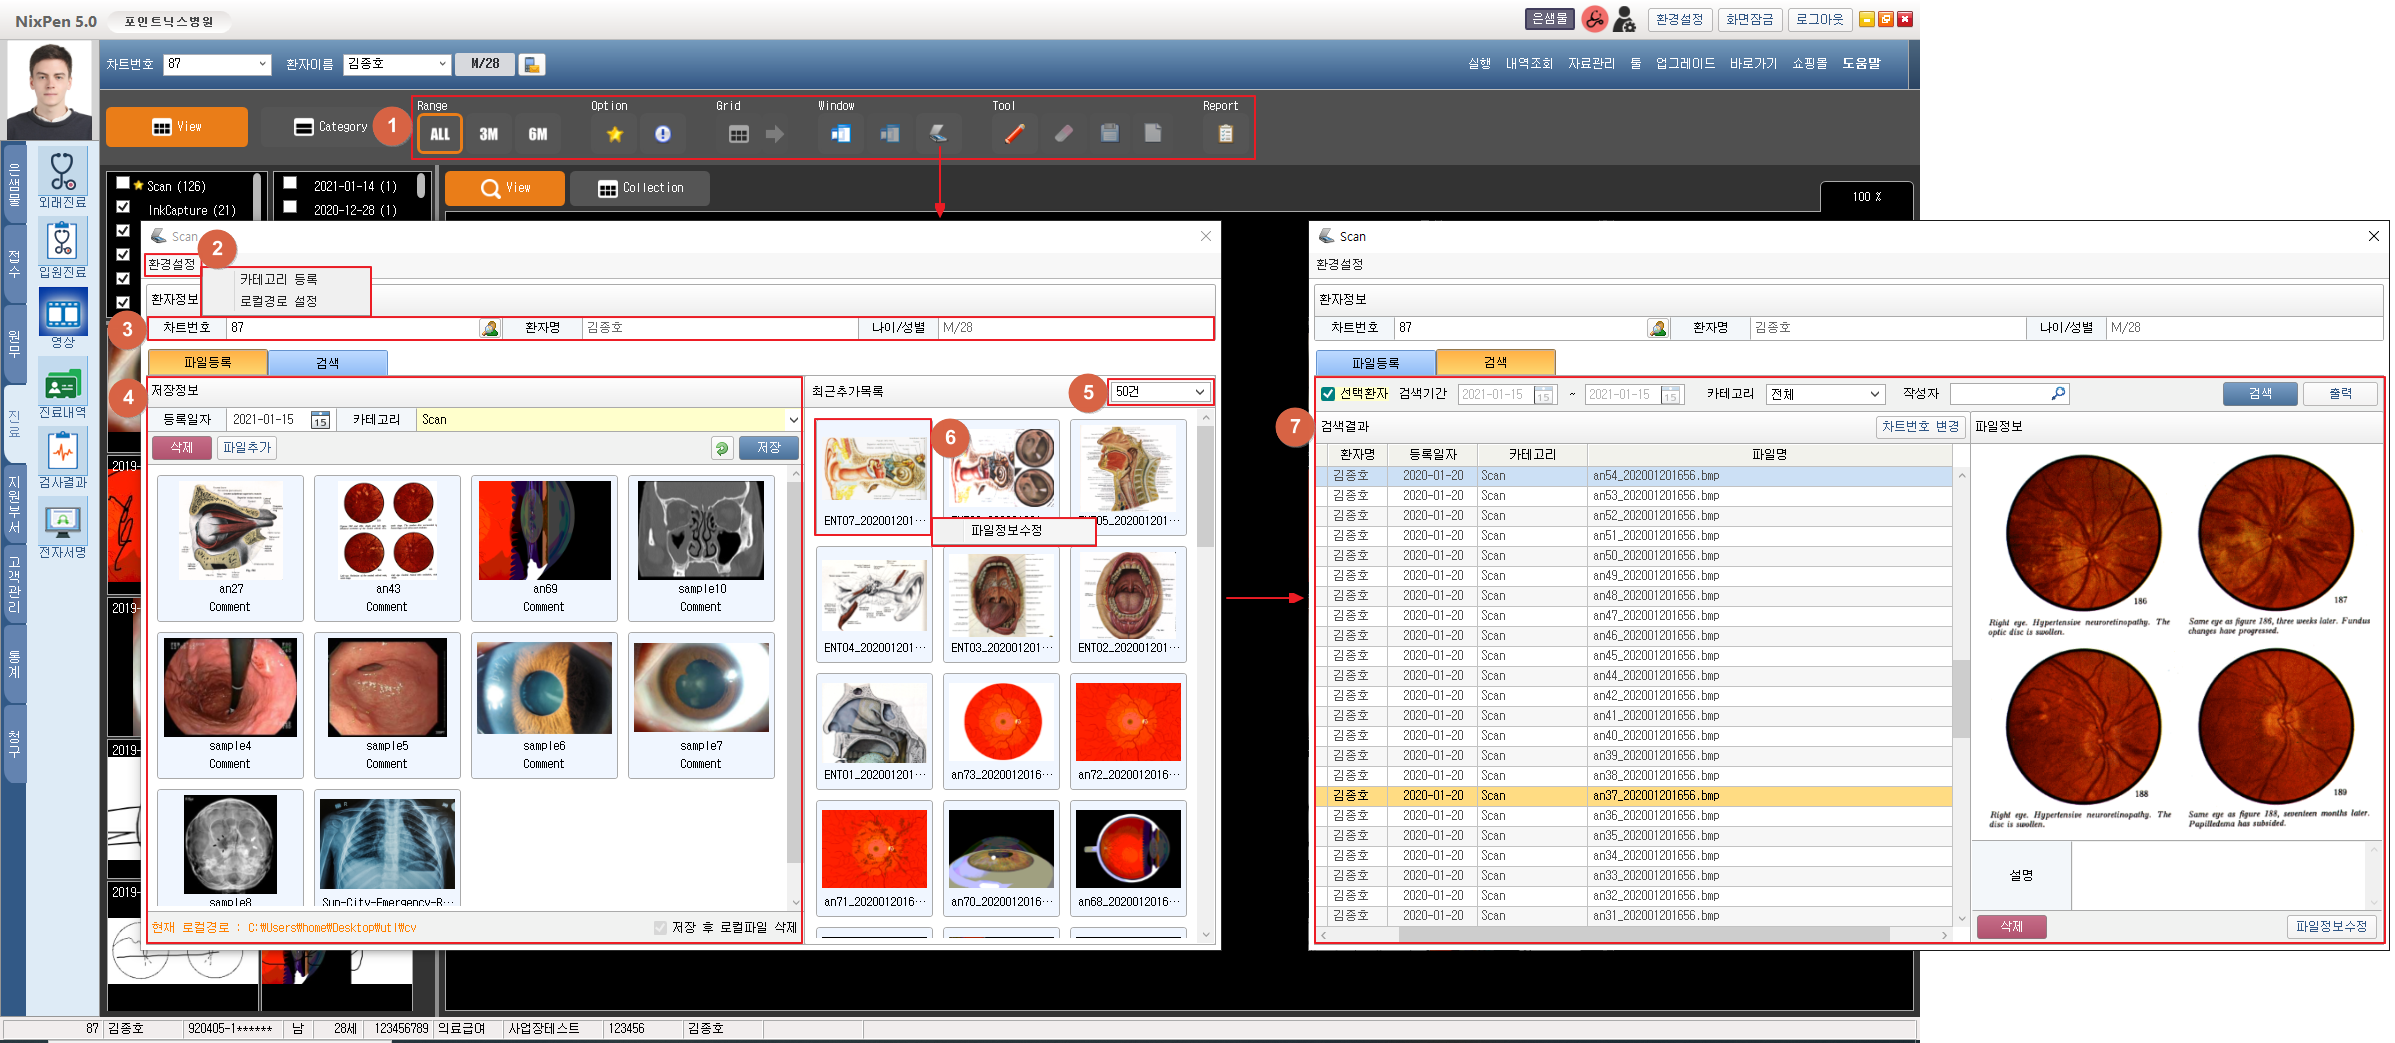
Task: Uncheck the 선택환자 checkbox
Action: [x=1328, y=394]
